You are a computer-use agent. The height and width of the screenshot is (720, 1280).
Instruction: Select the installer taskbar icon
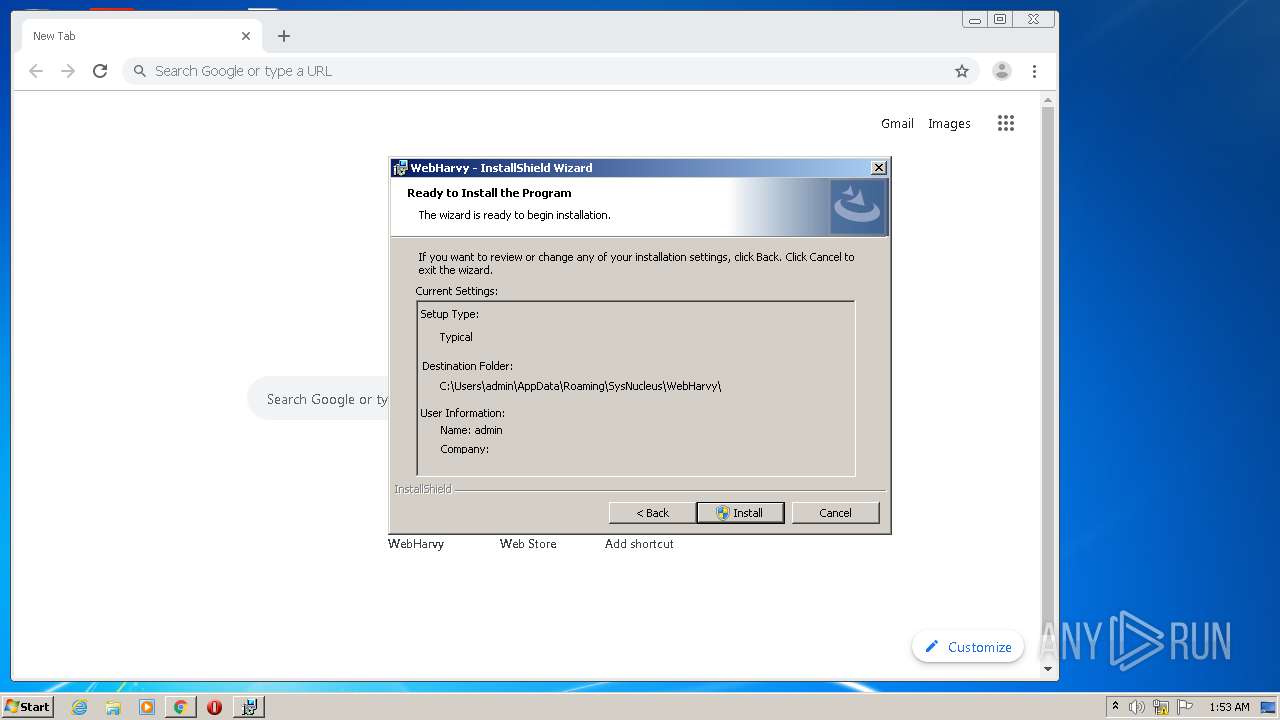click(249, 707)
